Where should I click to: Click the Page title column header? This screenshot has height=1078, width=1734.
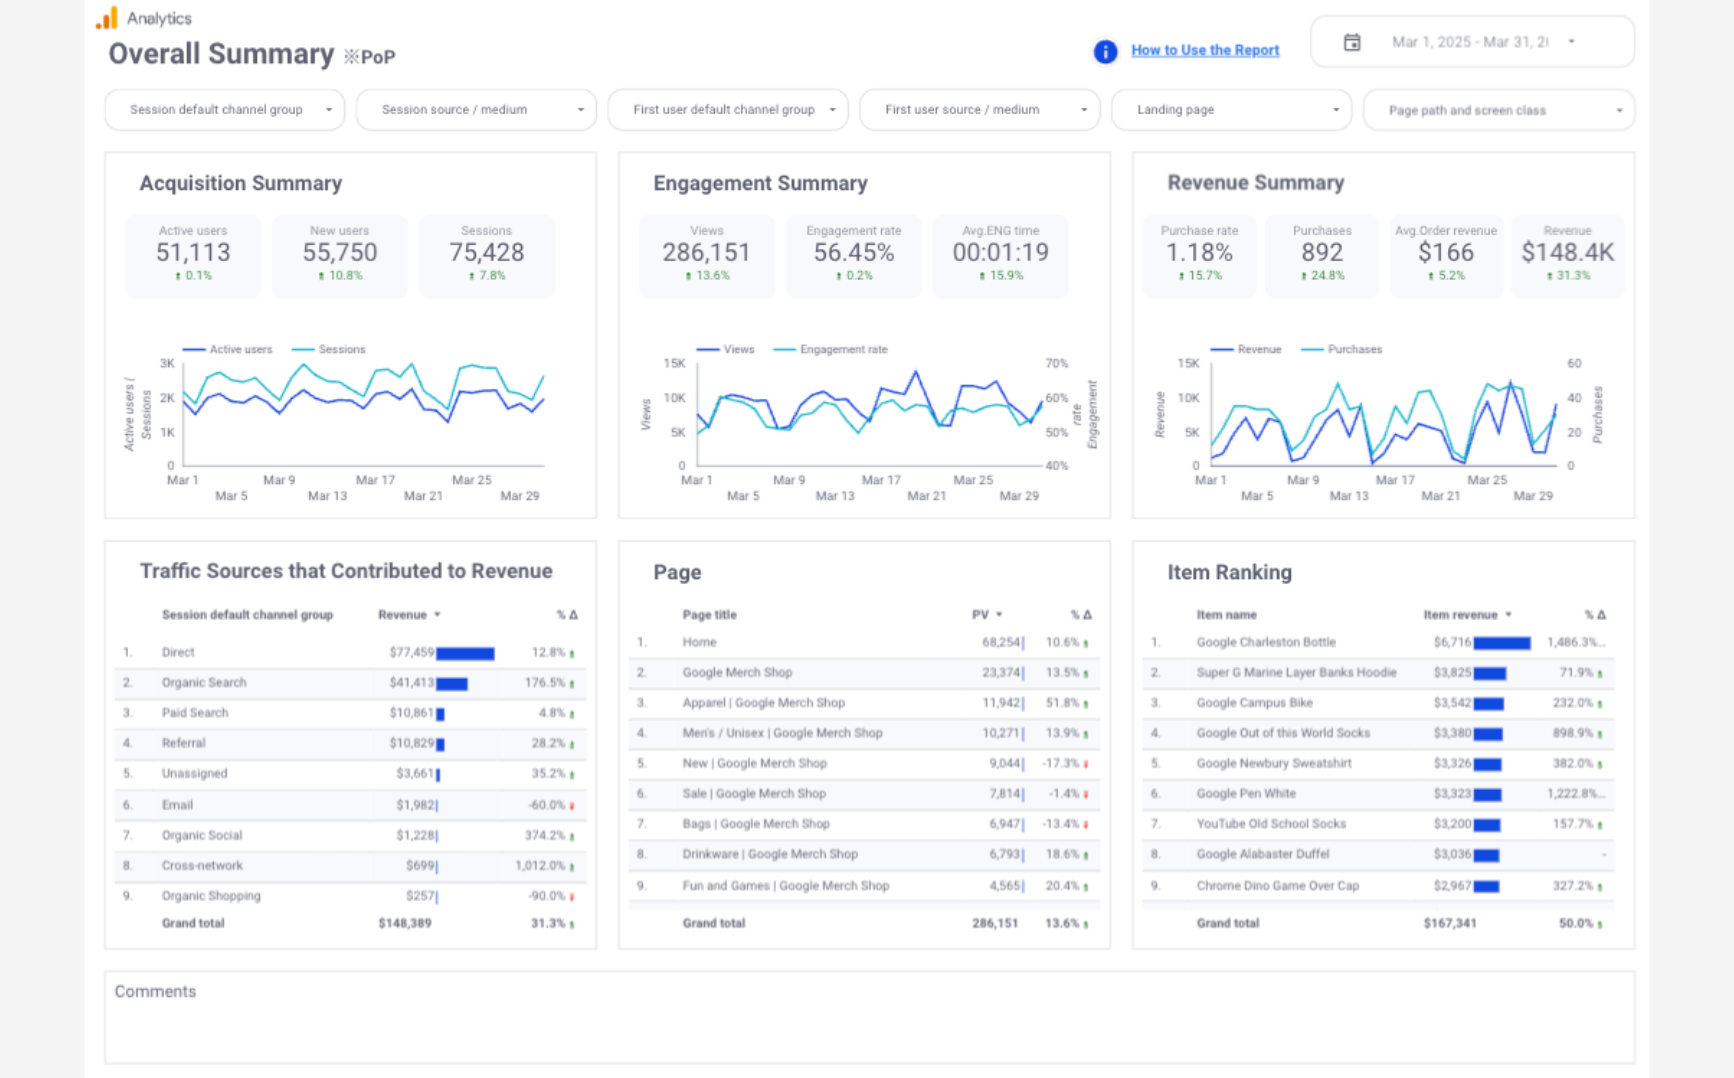point(709,615)
